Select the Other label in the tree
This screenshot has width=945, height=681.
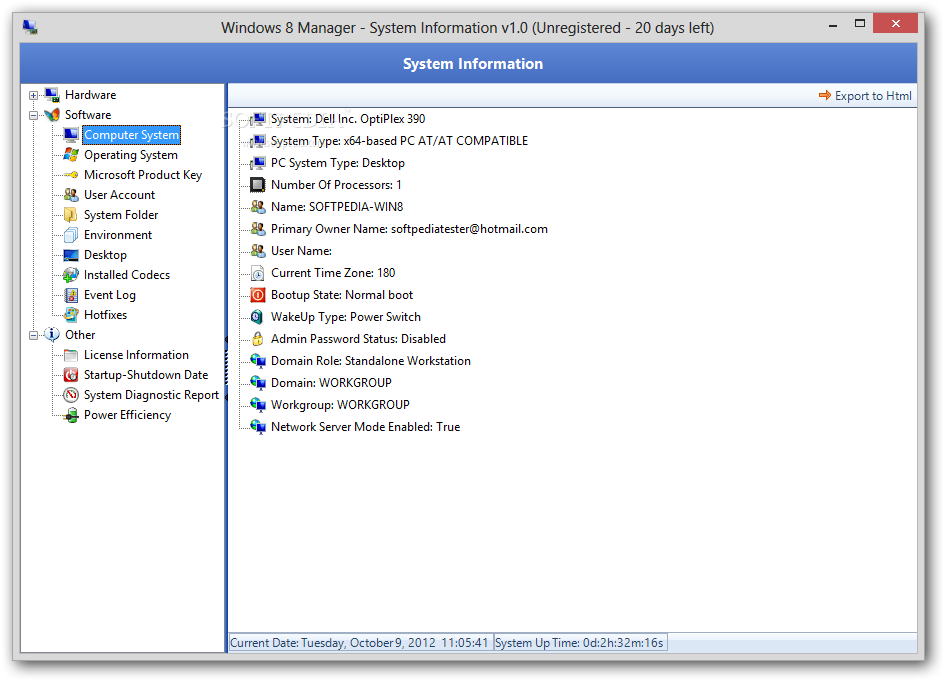click(80, 334)
